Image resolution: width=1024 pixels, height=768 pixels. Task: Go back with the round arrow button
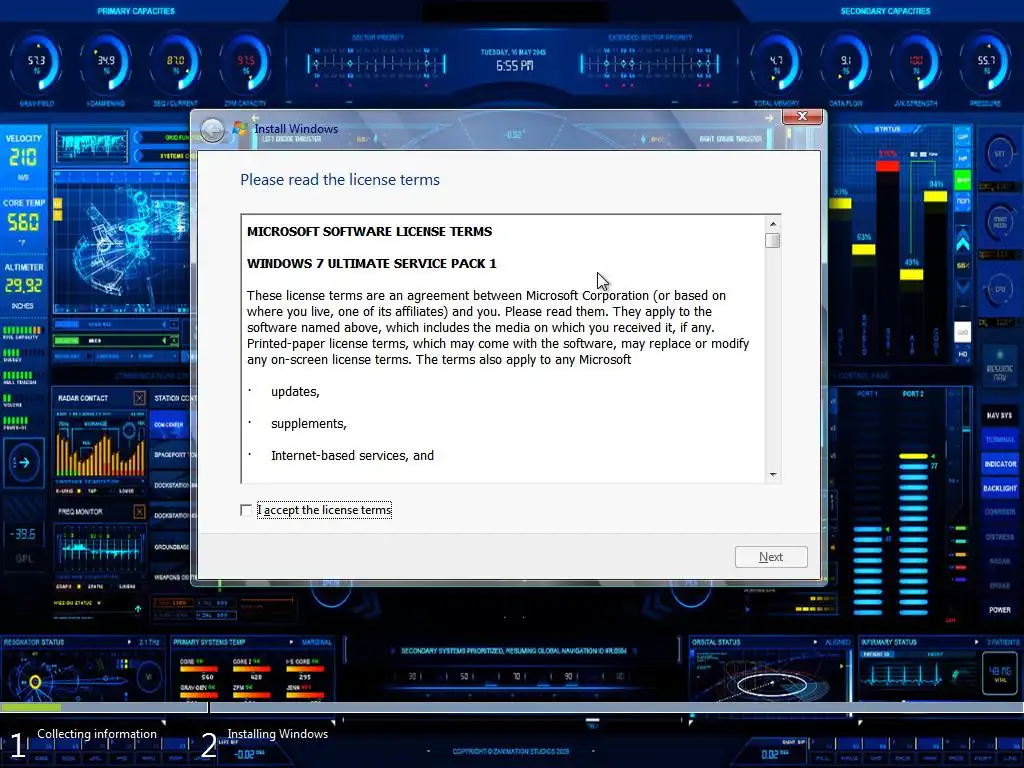click(212, 131)
